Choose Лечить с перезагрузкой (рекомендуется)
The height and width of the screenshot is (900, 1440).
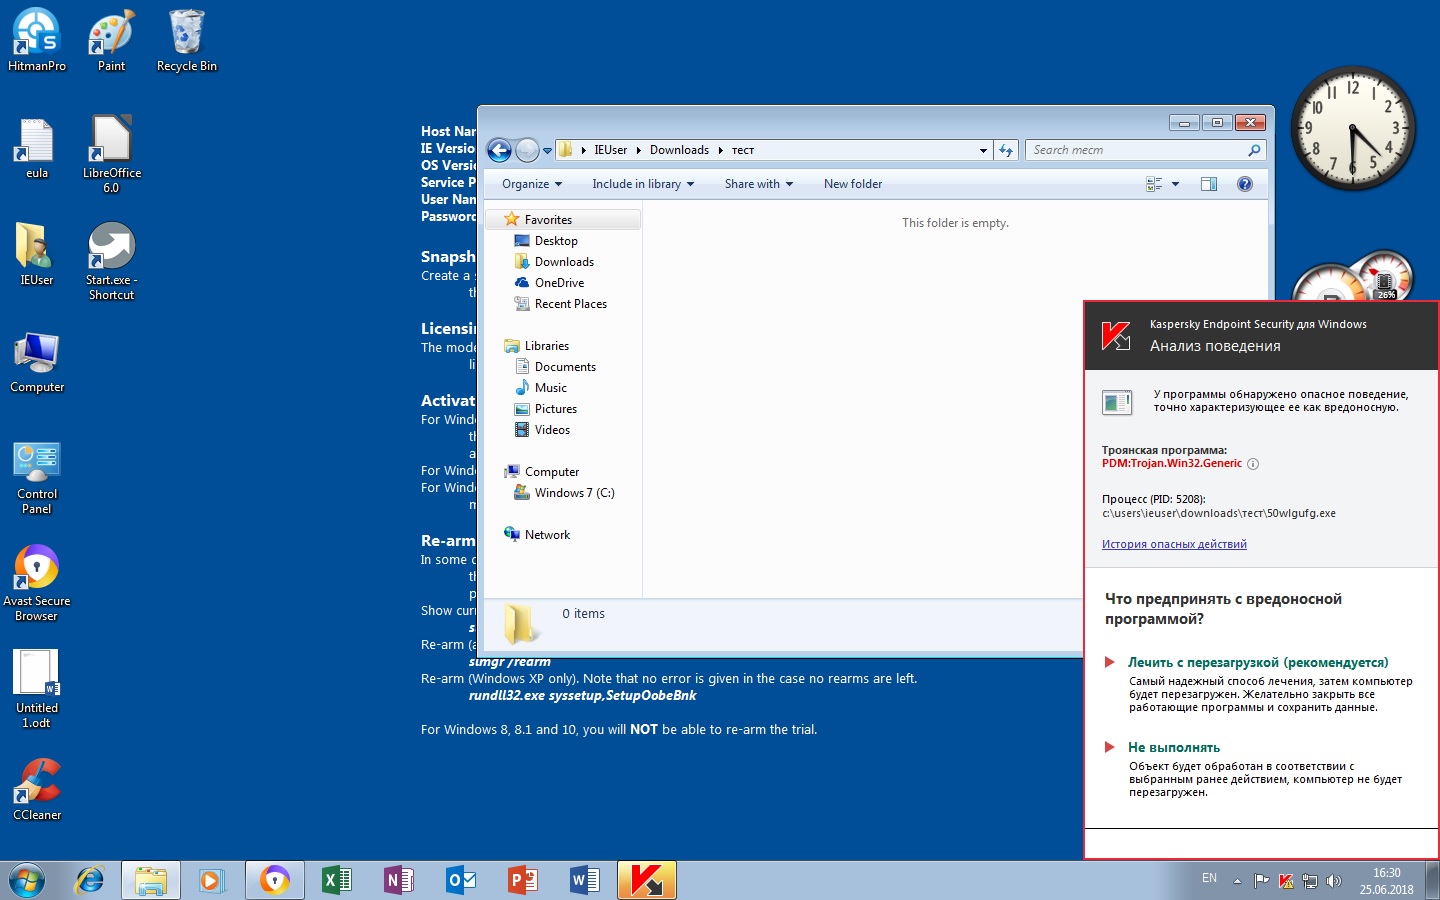tap(1258, 662)
